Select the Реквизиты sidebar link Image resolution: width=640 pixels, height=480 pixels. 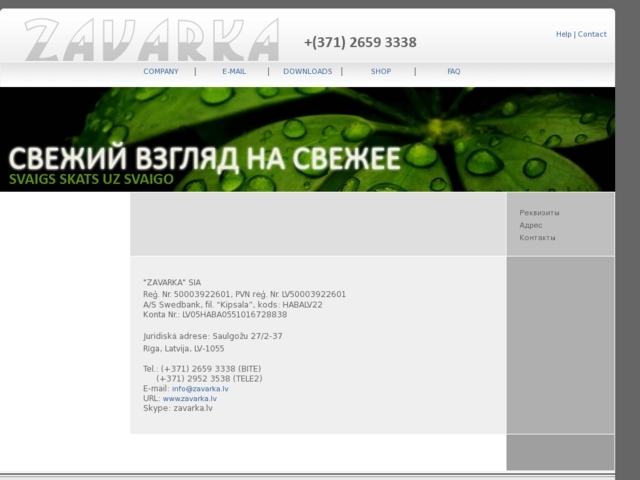click(x=539, y=213)
